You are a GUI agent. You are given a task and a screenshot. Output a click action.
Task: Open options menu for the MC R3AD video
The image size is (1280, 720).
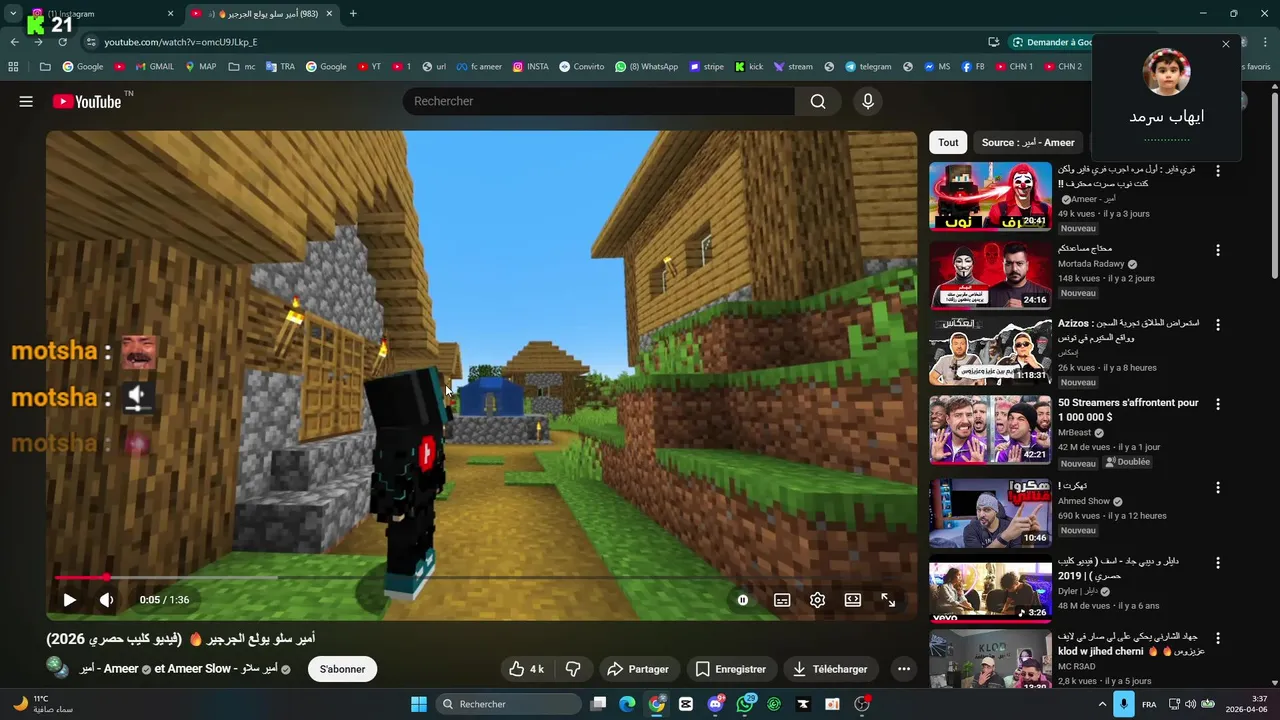click(x=1218, y=639)
